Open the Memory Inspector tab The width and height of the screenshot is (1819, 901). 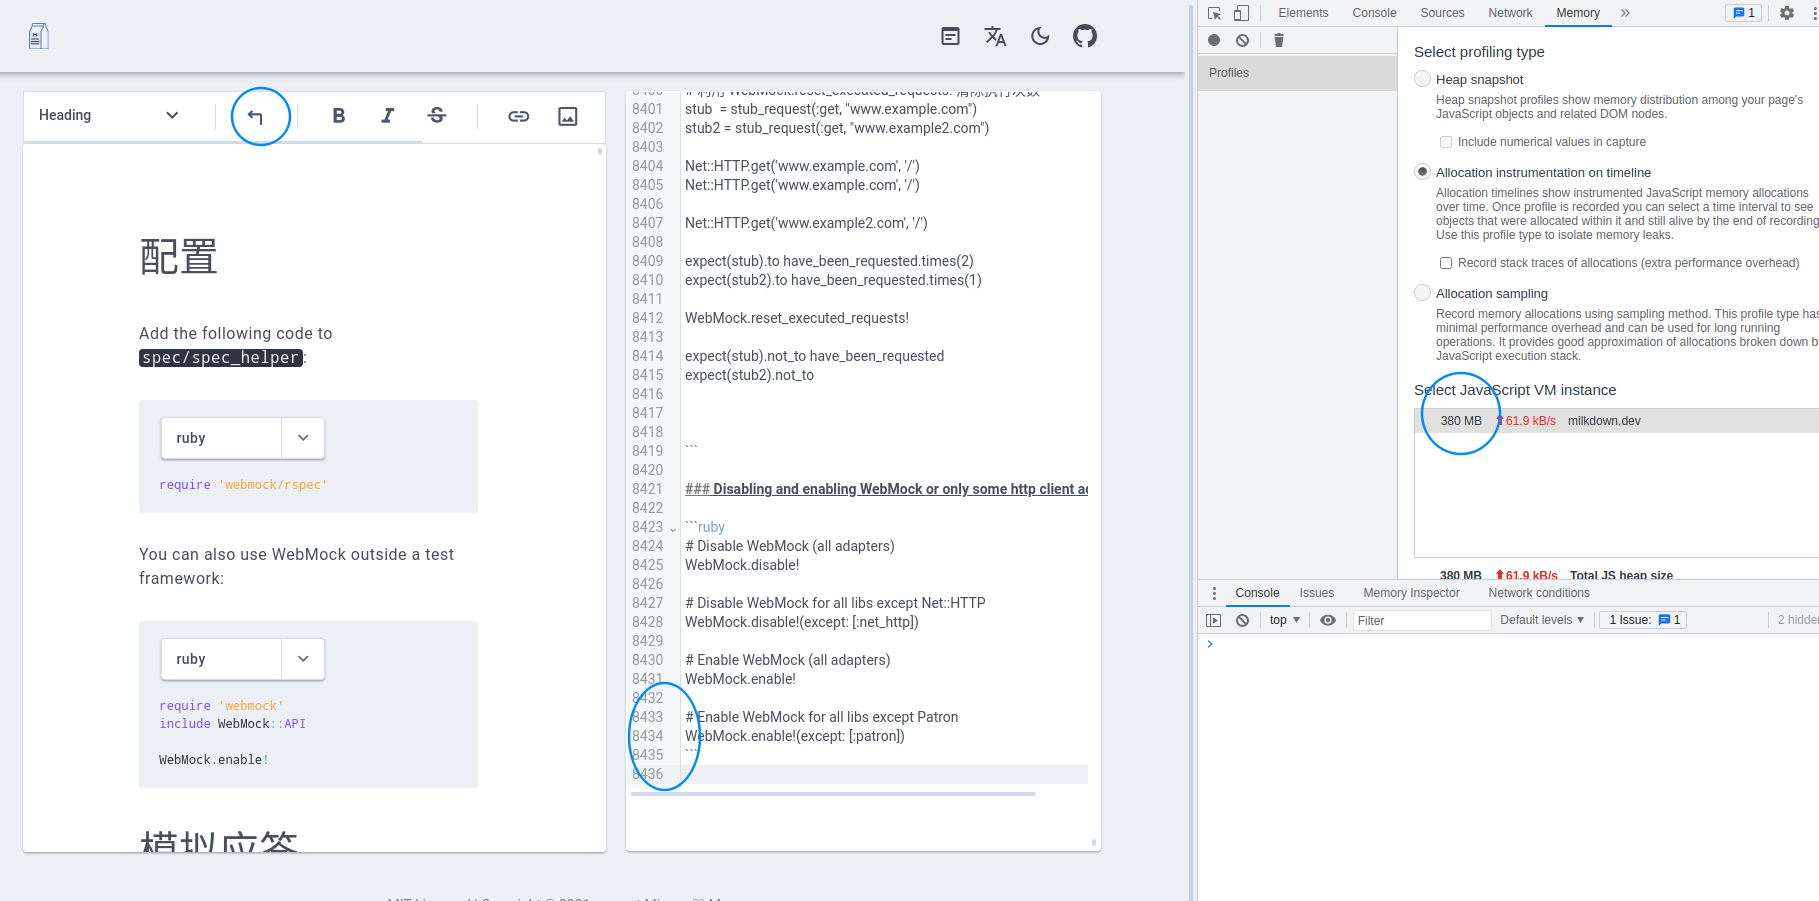point(1410,592)
